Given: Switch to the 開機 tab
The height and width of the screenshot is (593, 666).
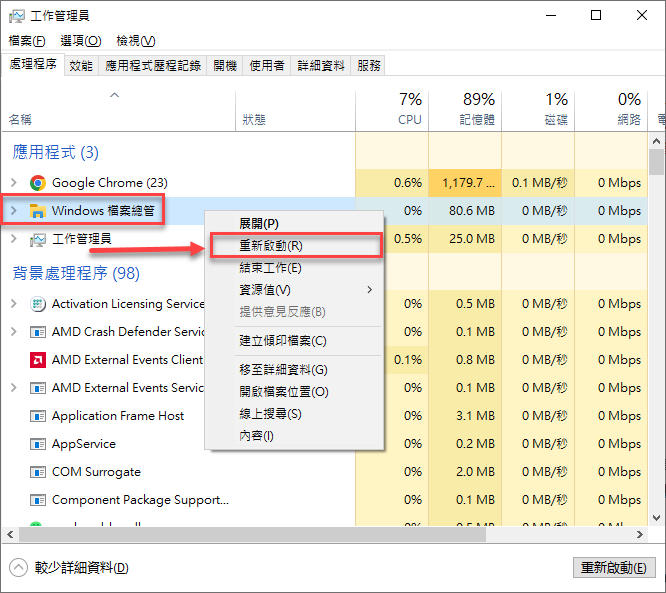Looking at the screenshot, I should pyautogui.click(x=225, y=65).
